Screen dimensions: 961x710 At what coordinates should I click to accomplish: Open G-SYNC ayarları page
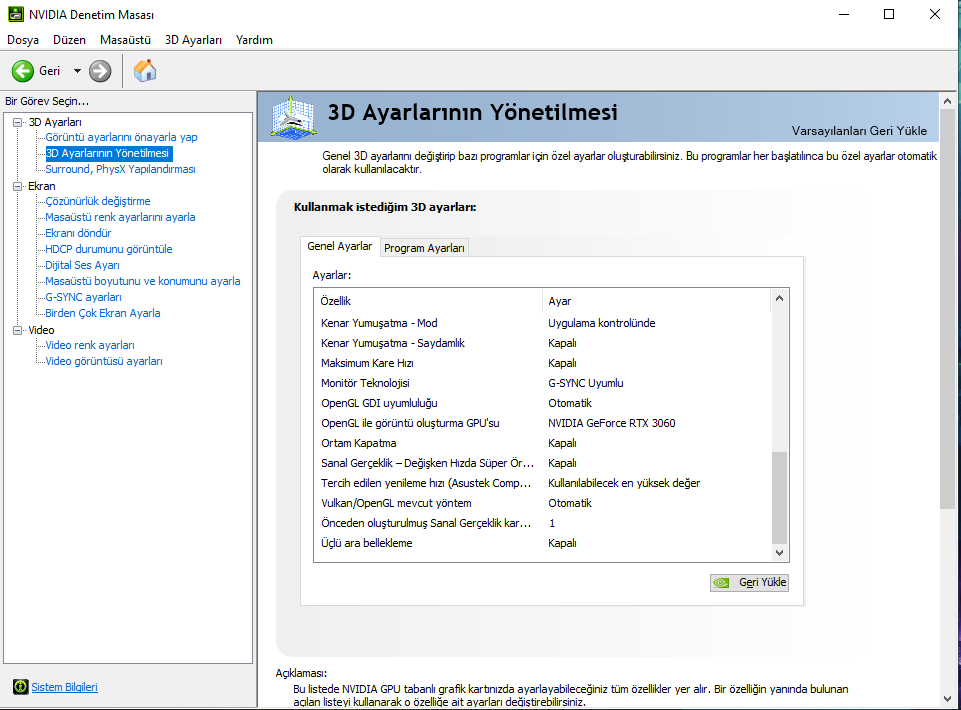[83, 297]
